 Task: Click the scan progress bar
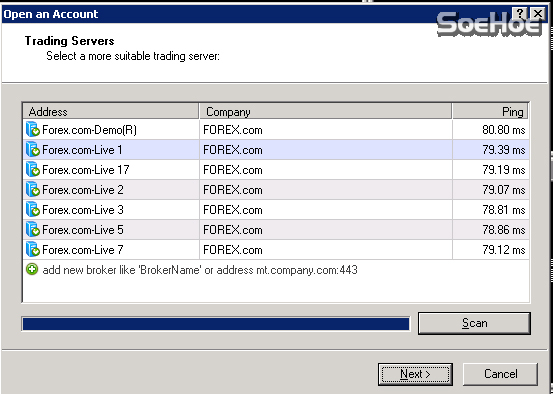[216, 324]
